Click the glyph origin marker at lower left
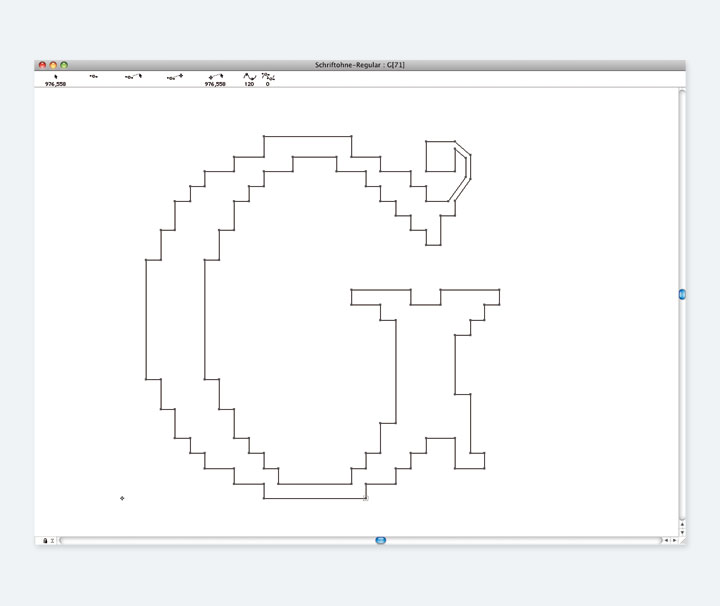720x606 pixels. point(122,498)
